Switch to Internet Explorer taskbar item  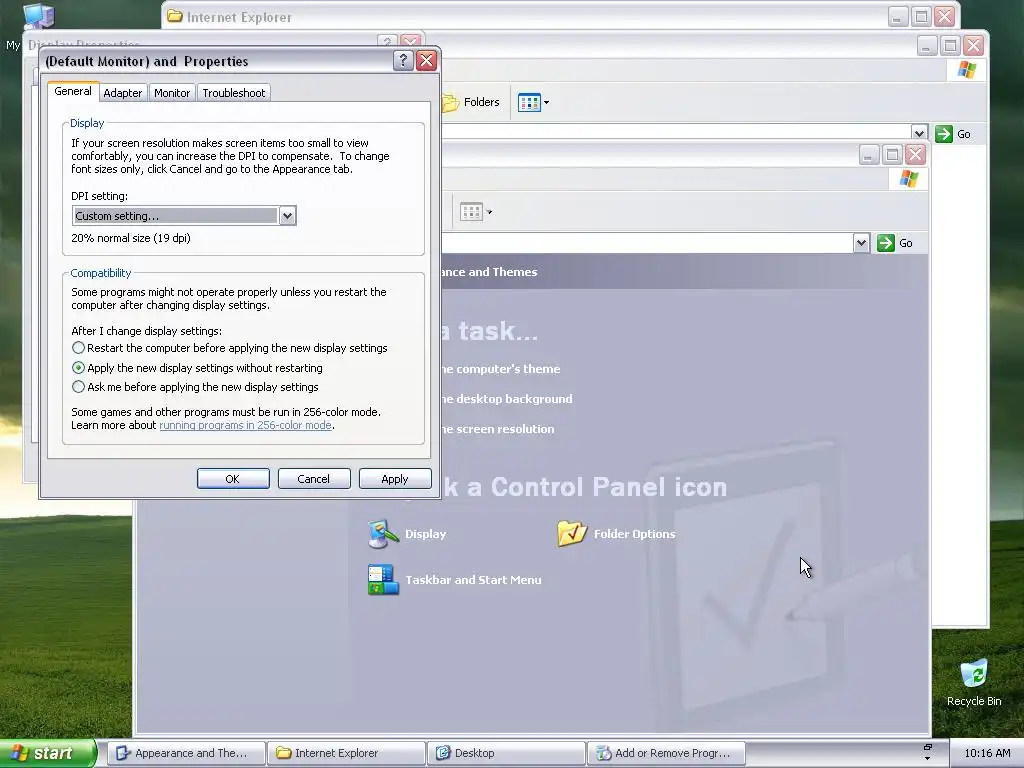pos(347,753)
